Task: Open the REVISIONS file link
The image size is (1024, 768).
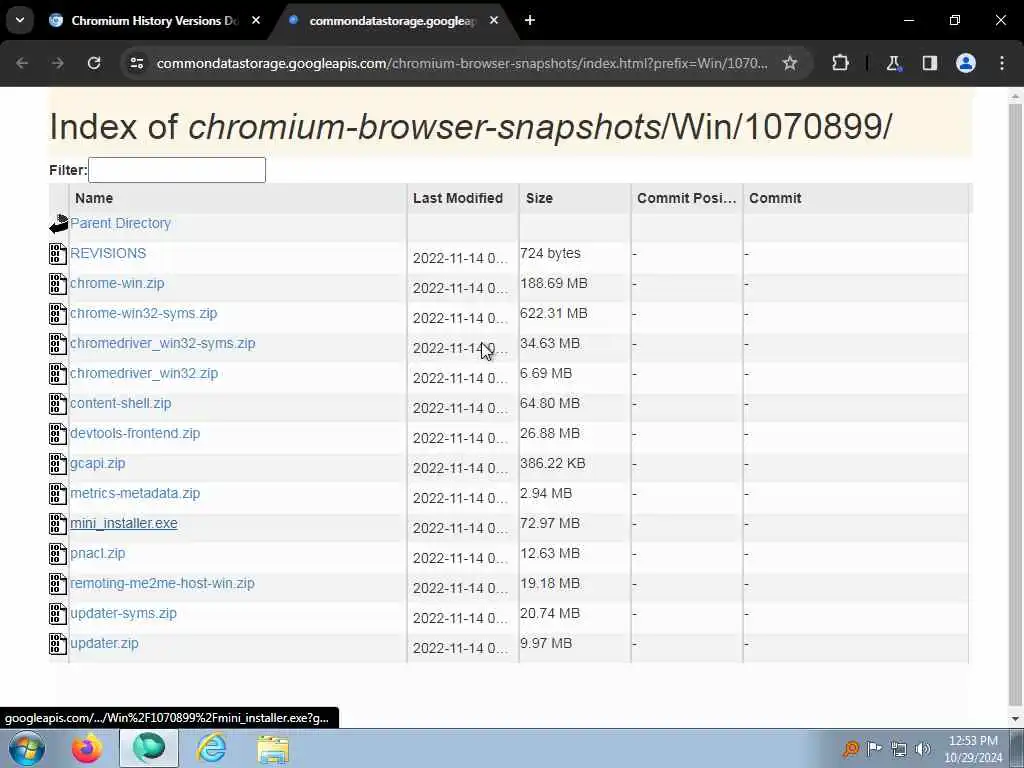Action: (108, 253)
